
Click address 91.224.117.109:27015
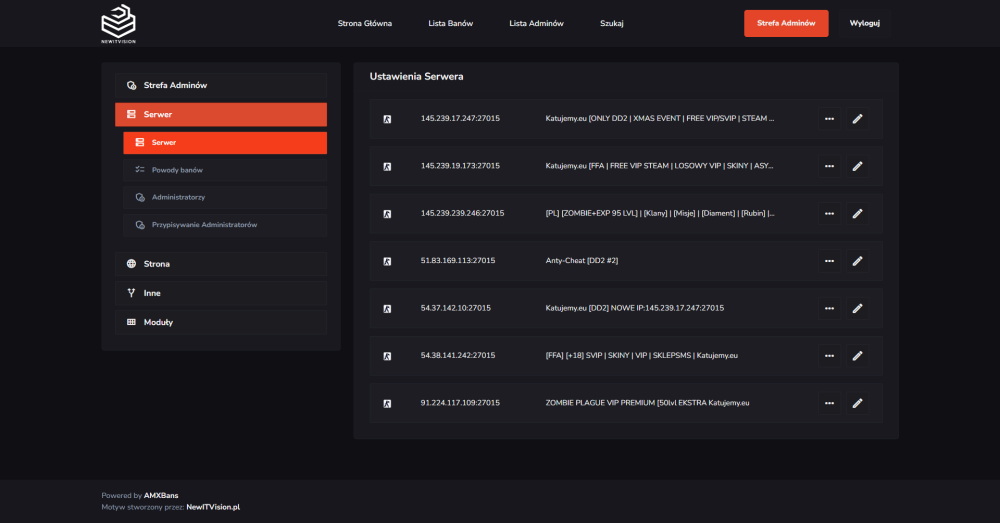click(460, 403)
